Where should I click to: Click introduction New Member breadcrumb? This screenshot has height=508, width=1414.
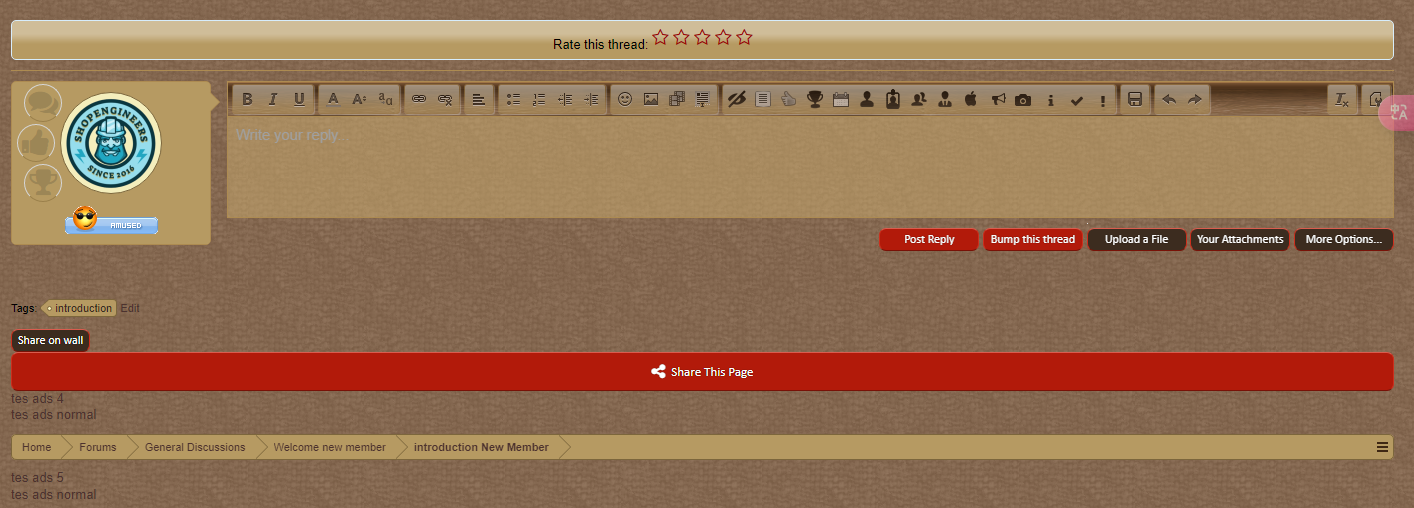481,447
